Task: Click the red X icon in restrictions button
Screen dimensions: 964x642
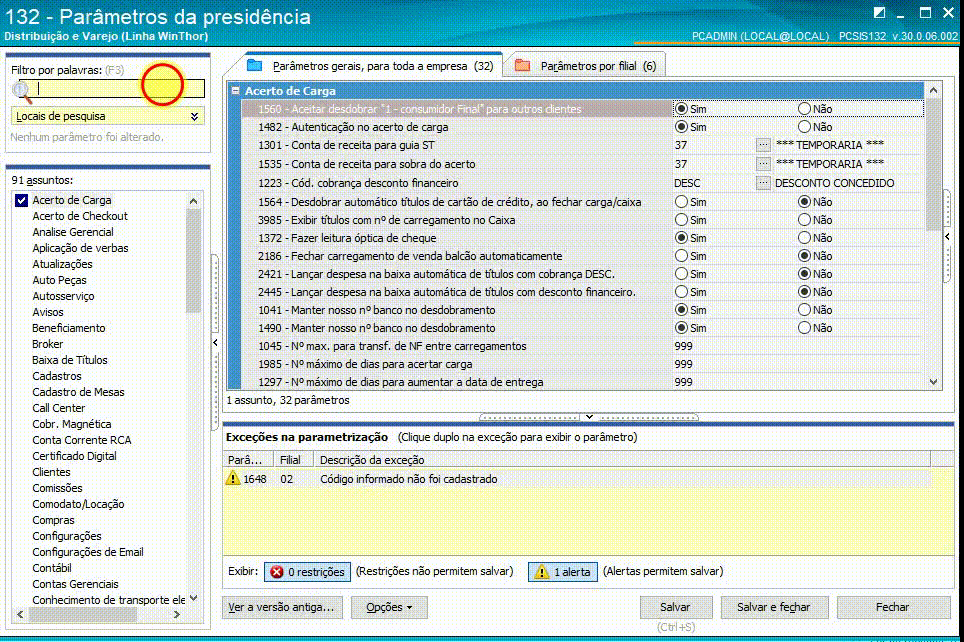Action: (277, 572)
